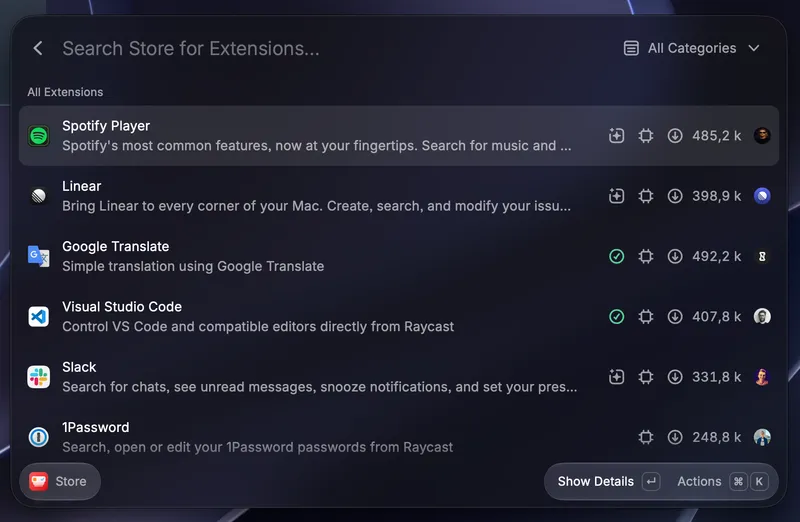Click the 331,8 k download count
This screenshot has height=522, width=800.
716,377
